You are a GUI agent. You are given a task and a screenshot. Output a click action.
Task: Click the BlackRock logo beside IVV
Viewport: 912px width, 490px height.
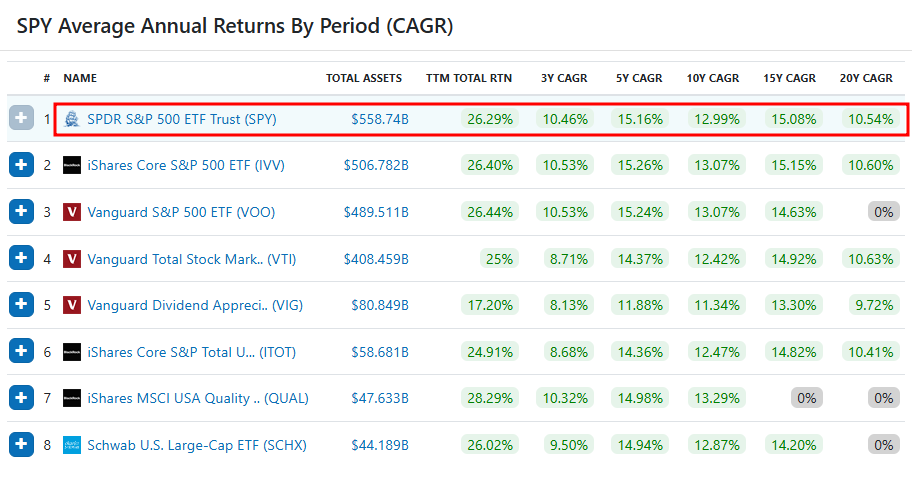tap(72, 165)
